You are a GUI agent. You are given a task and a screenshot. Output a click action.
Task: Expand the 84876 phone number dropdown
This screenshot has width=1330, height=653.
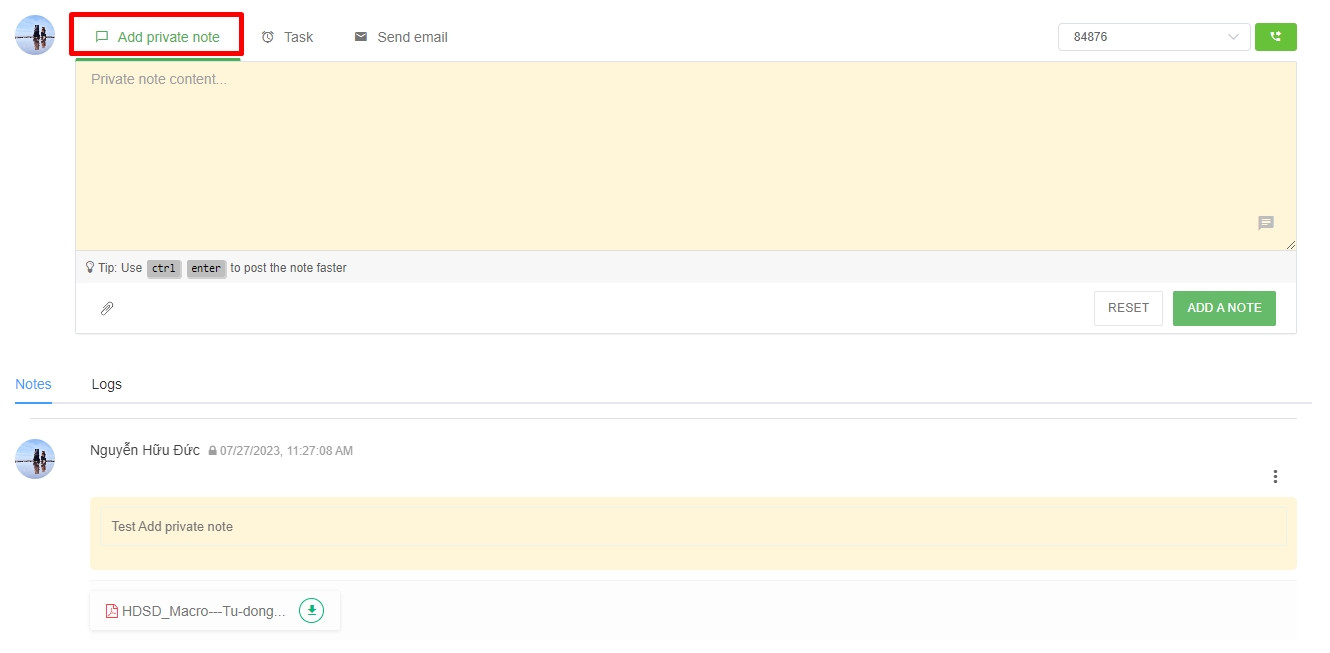click(1154, 37)
